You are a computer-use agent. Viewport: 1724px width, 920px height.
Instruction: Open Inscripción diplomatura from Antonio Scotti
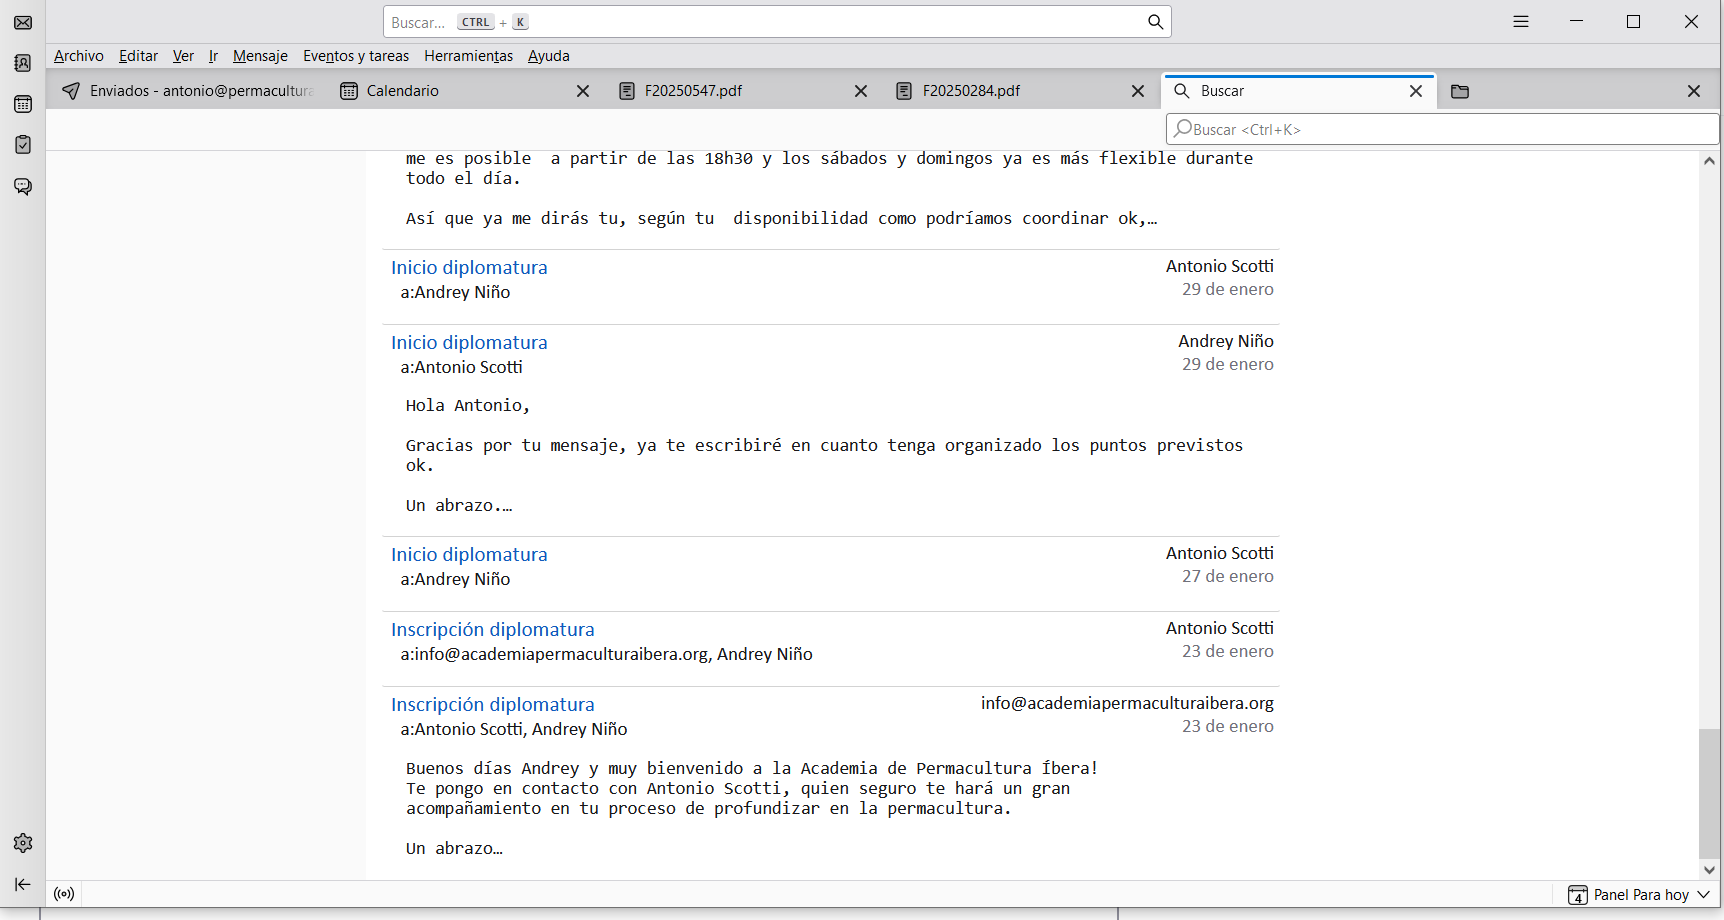point(492,630)
